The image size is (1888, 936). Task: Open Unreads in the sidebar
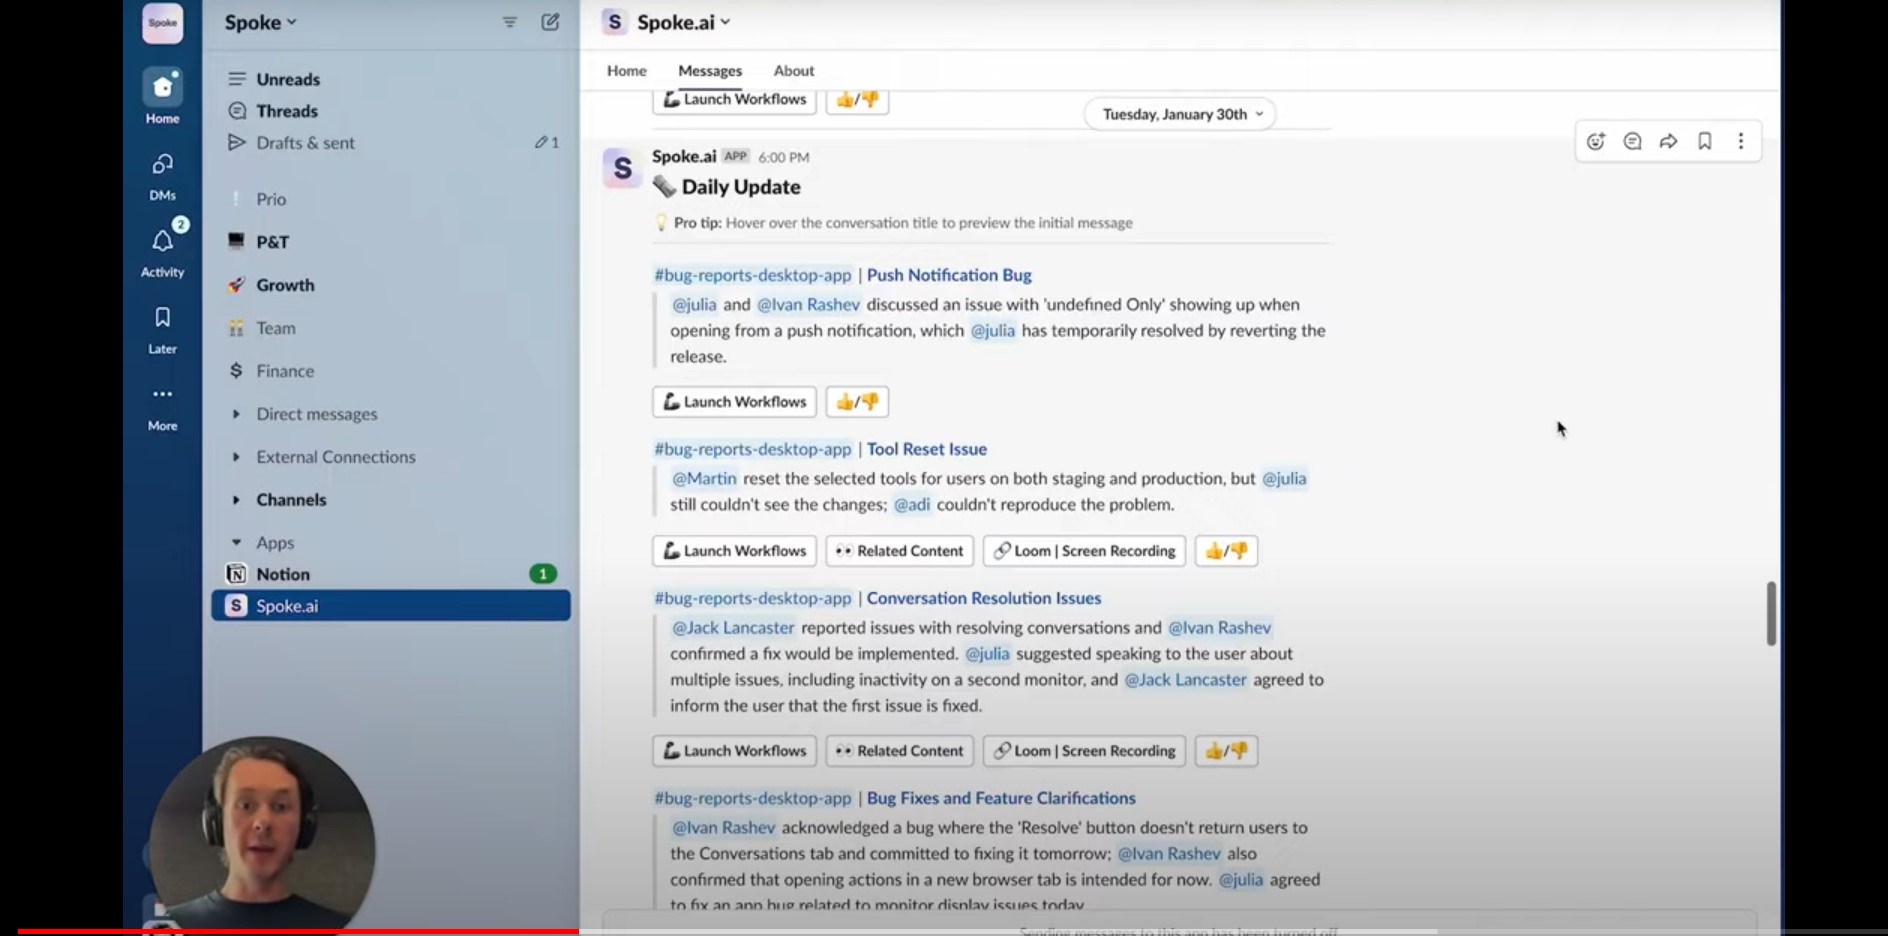click(288, 79)
